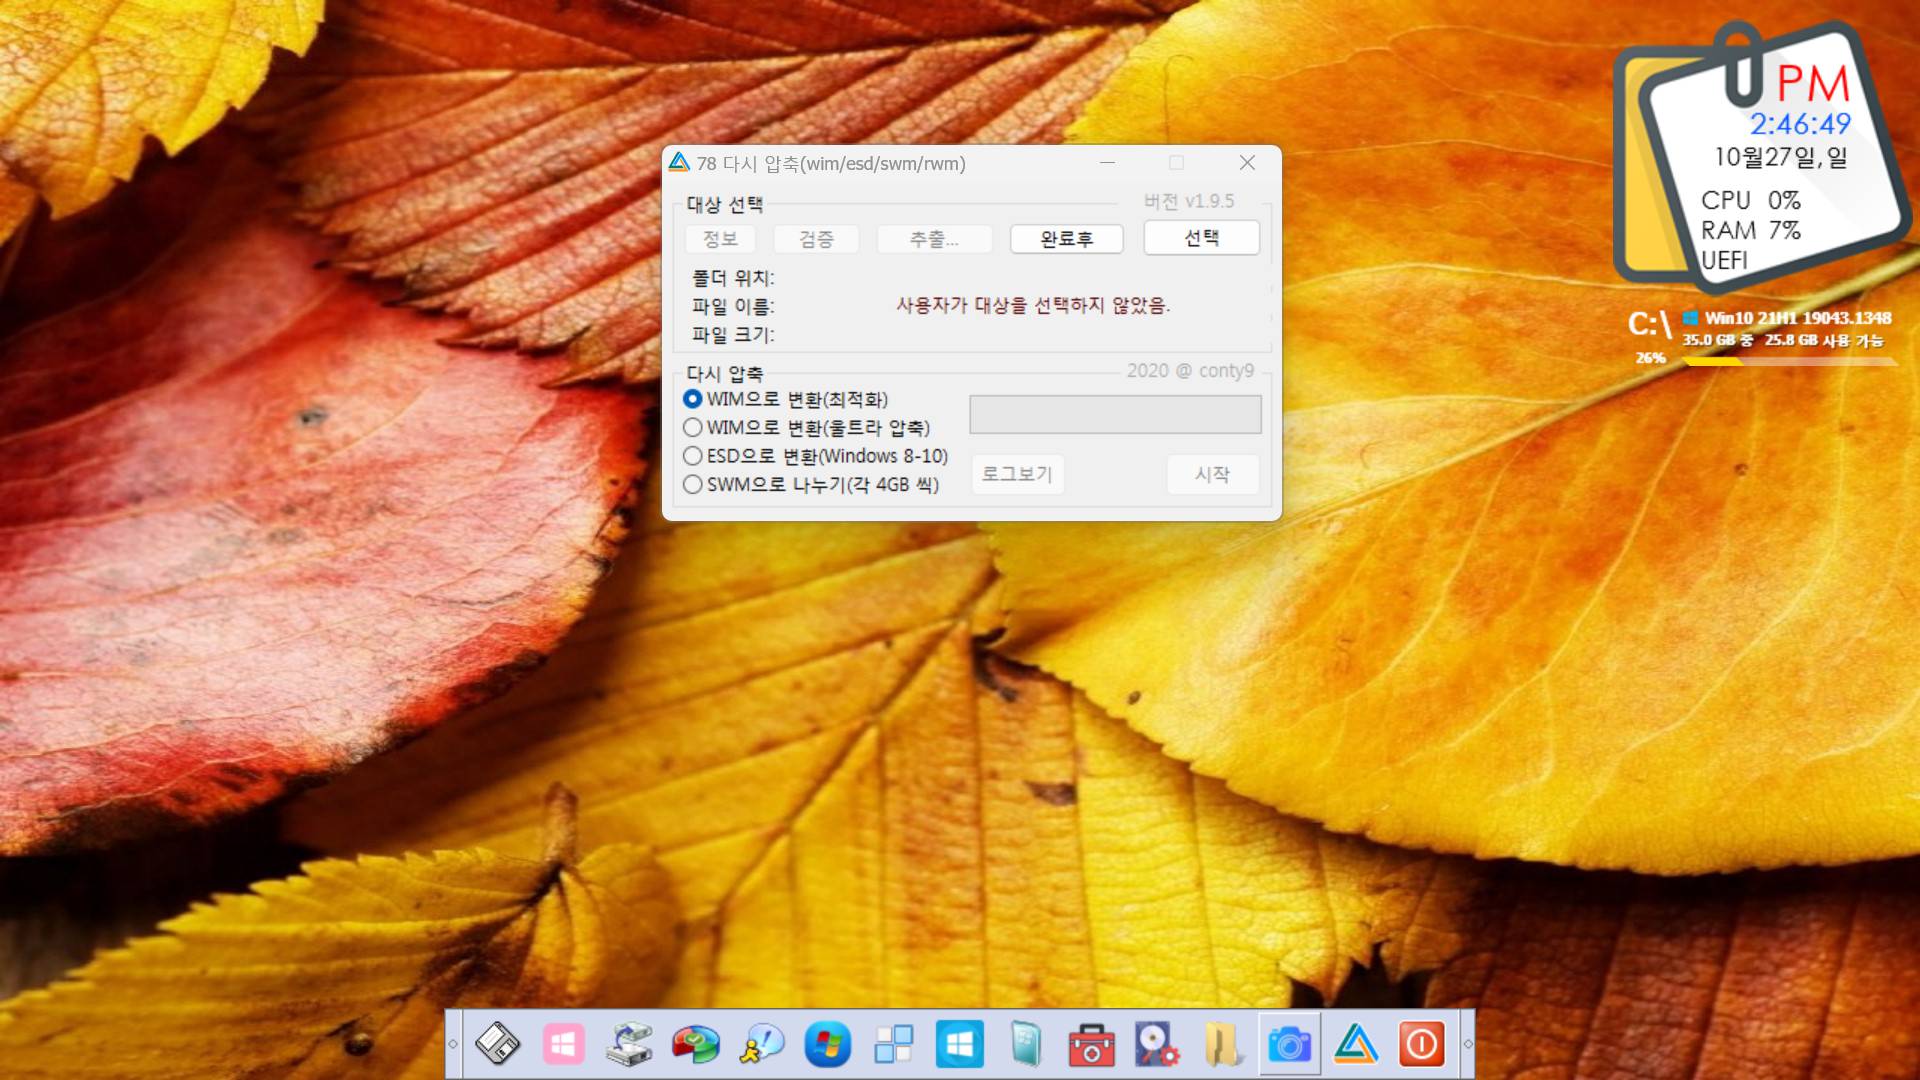Click the red power button dock icon
Screen dimensions: 1920x1080
[x=1421, y=1044]
